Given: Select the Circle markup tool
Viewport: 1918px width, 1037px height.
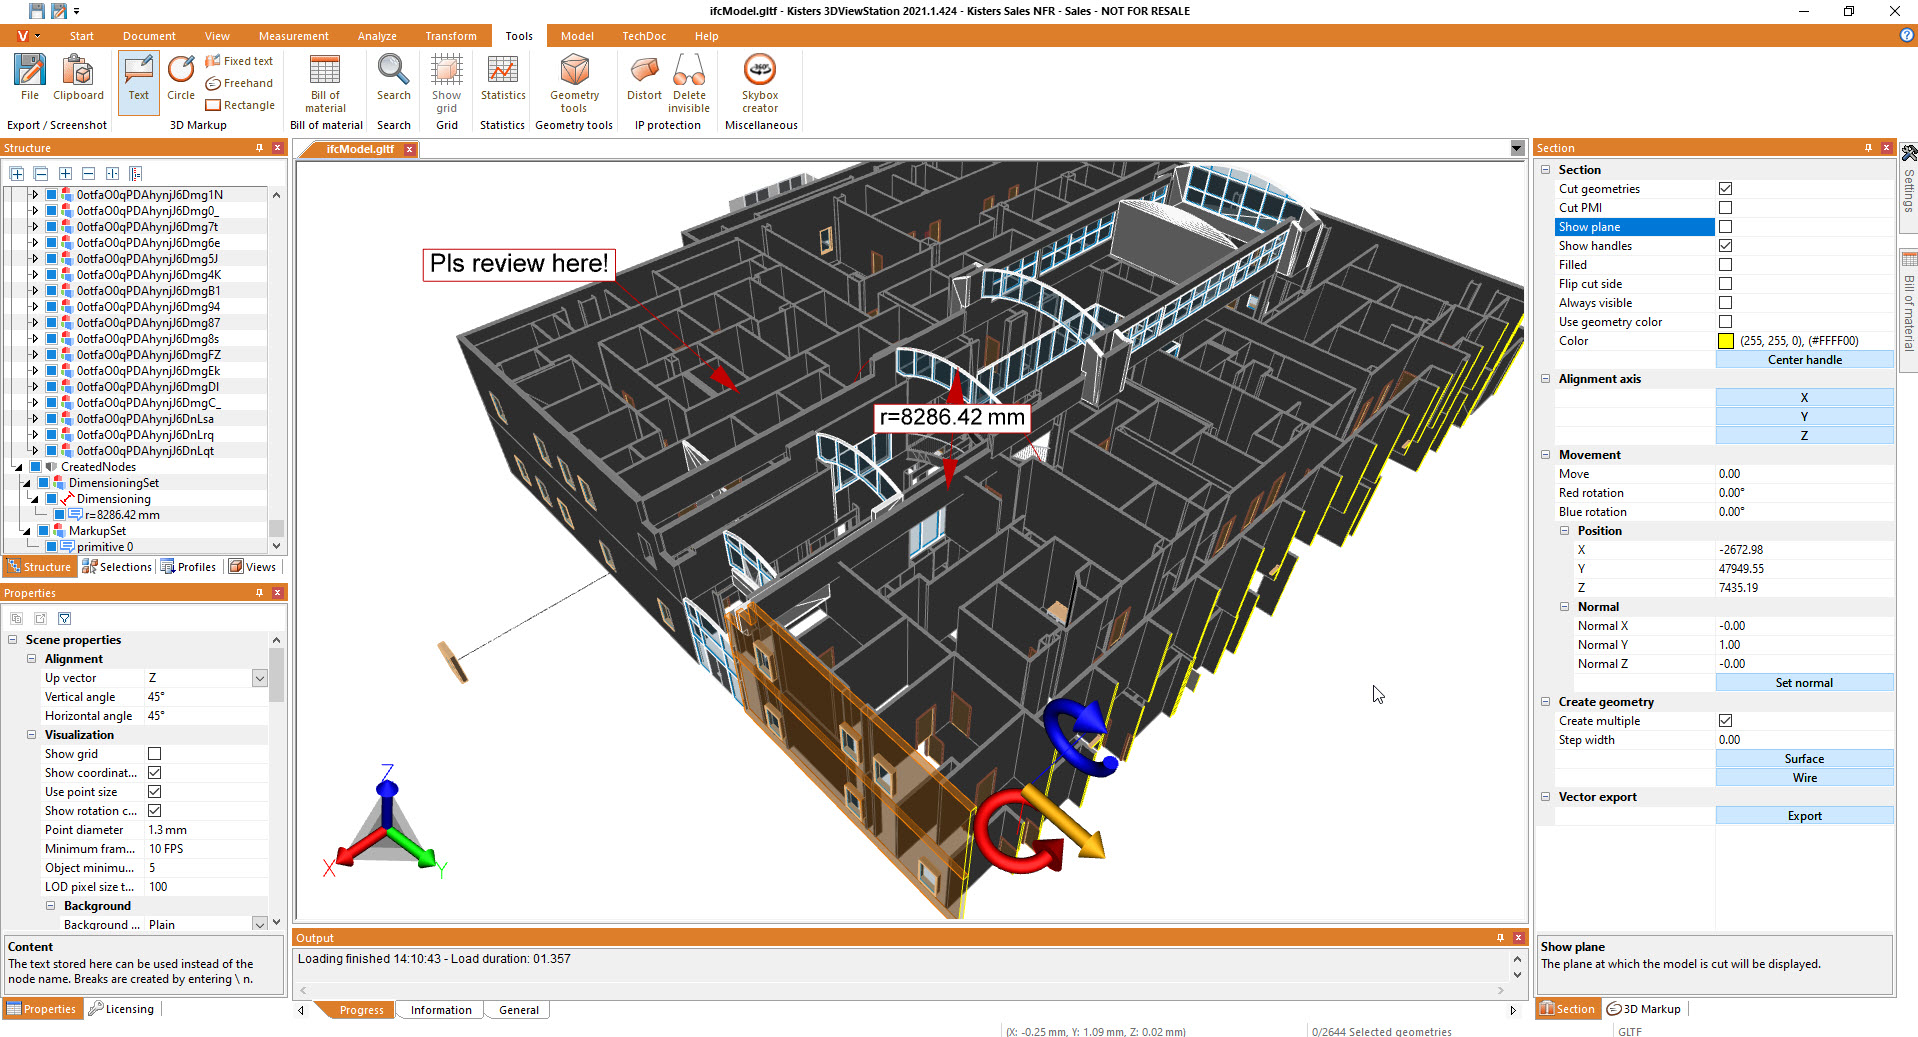Looking at the screenshot, I should [x=181, y=78].
